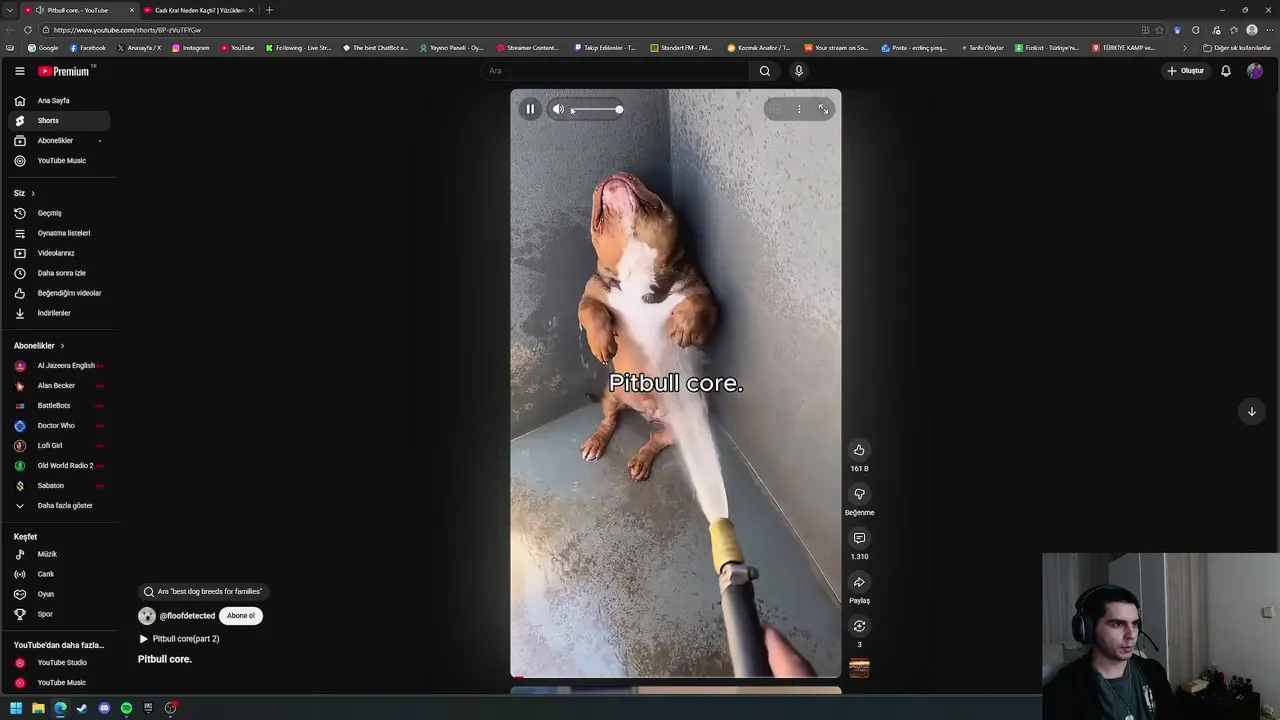The width and height of the screenshot is (1280, 720).
Task: Click the search magnifier button
Action: [765, 71]
